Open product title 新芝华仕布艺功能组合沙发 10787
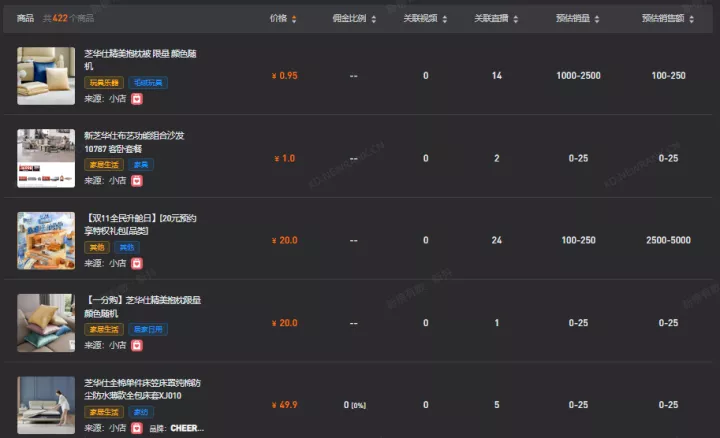Screen dimensions: 720x438 134,142
